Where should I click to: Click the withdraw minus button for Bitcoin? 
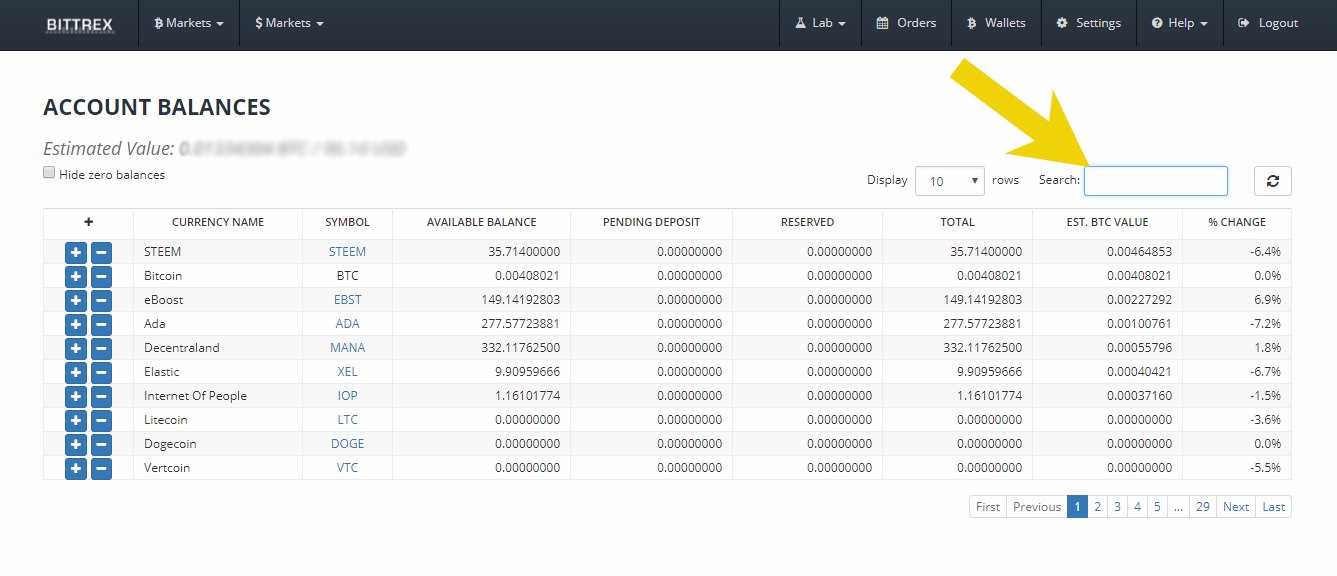pyautogui.click(x=101, y=276)
